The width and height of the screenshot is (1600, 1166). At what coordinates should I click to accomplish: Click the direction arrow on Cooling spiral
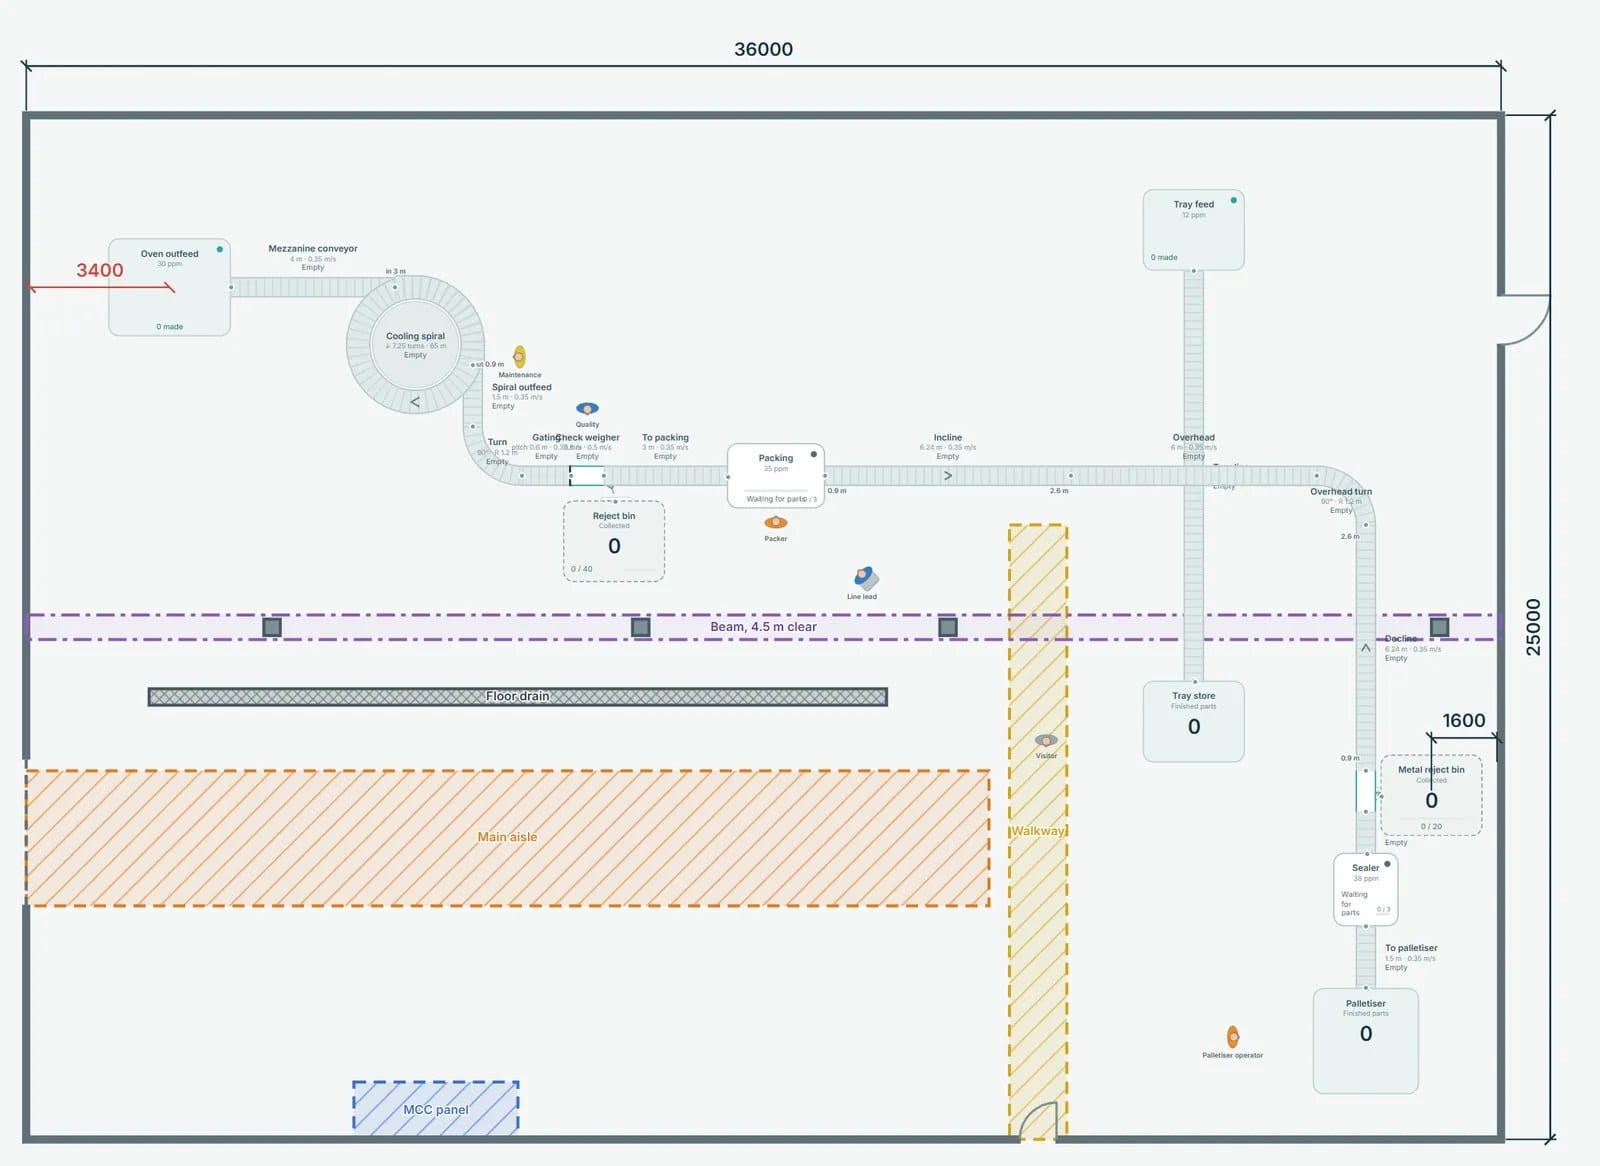pyautogui.click(x=415, y=402)
